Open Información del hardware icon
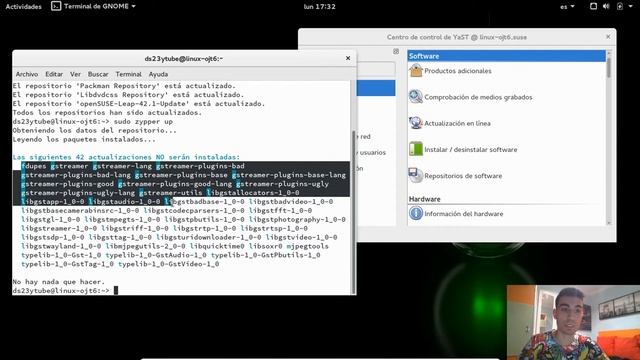The height and width of the screenshot is (360, 640). (x=416, y=213)
